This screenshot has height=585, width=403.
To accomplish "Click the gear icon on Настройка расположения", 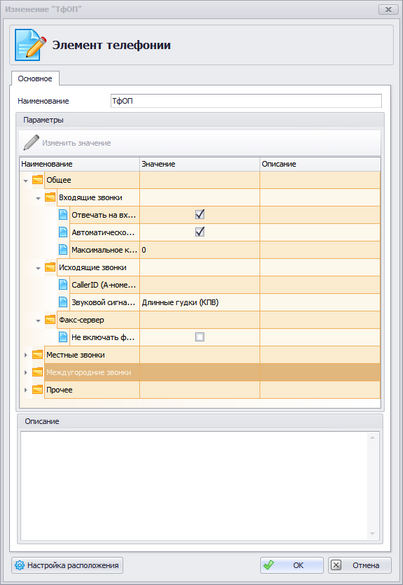I will 19,565.
